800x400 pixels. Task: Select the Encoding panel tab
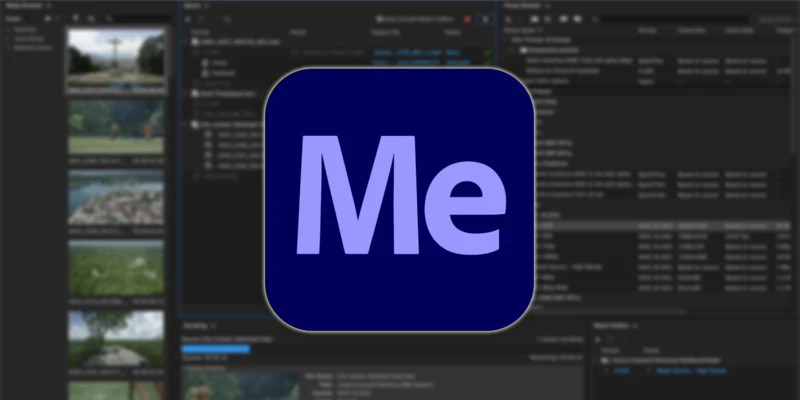(x=195, y=326)
